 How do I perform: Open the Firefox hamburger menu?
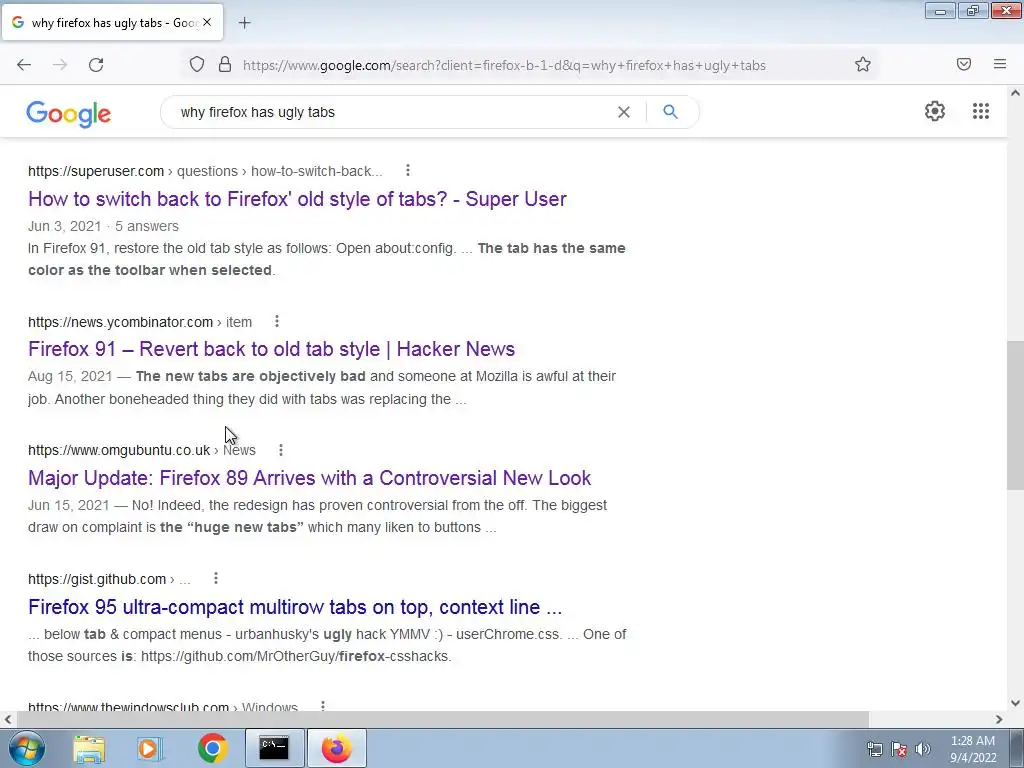(1000, 64)
